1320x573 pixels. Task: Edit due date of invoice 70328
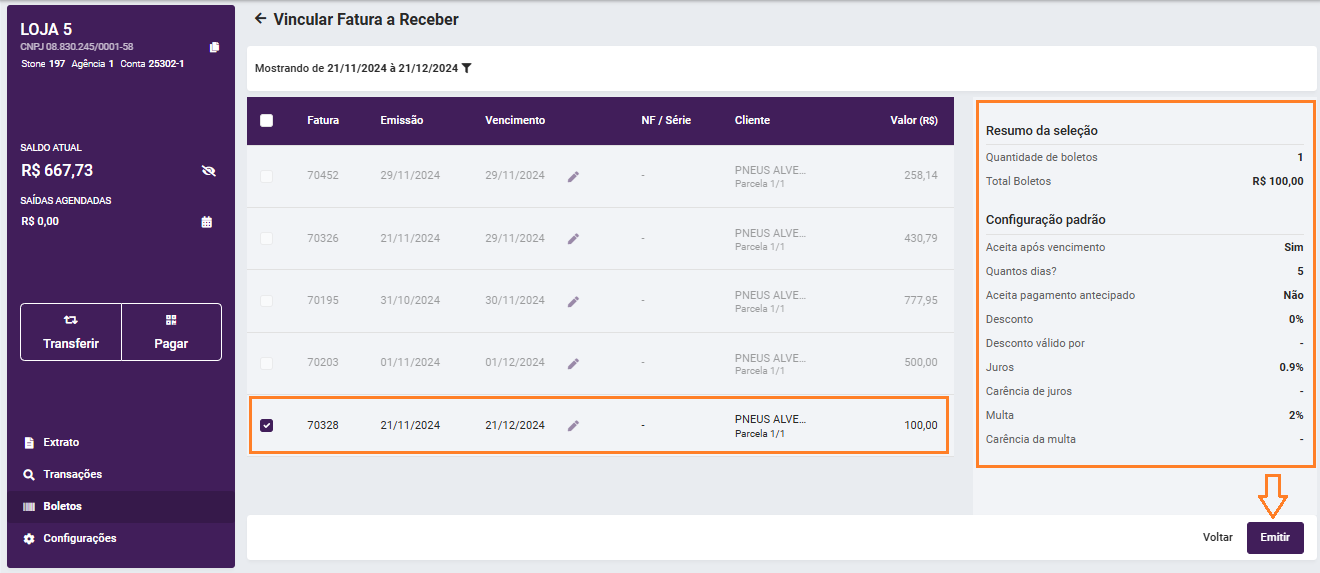pos(573,425)
